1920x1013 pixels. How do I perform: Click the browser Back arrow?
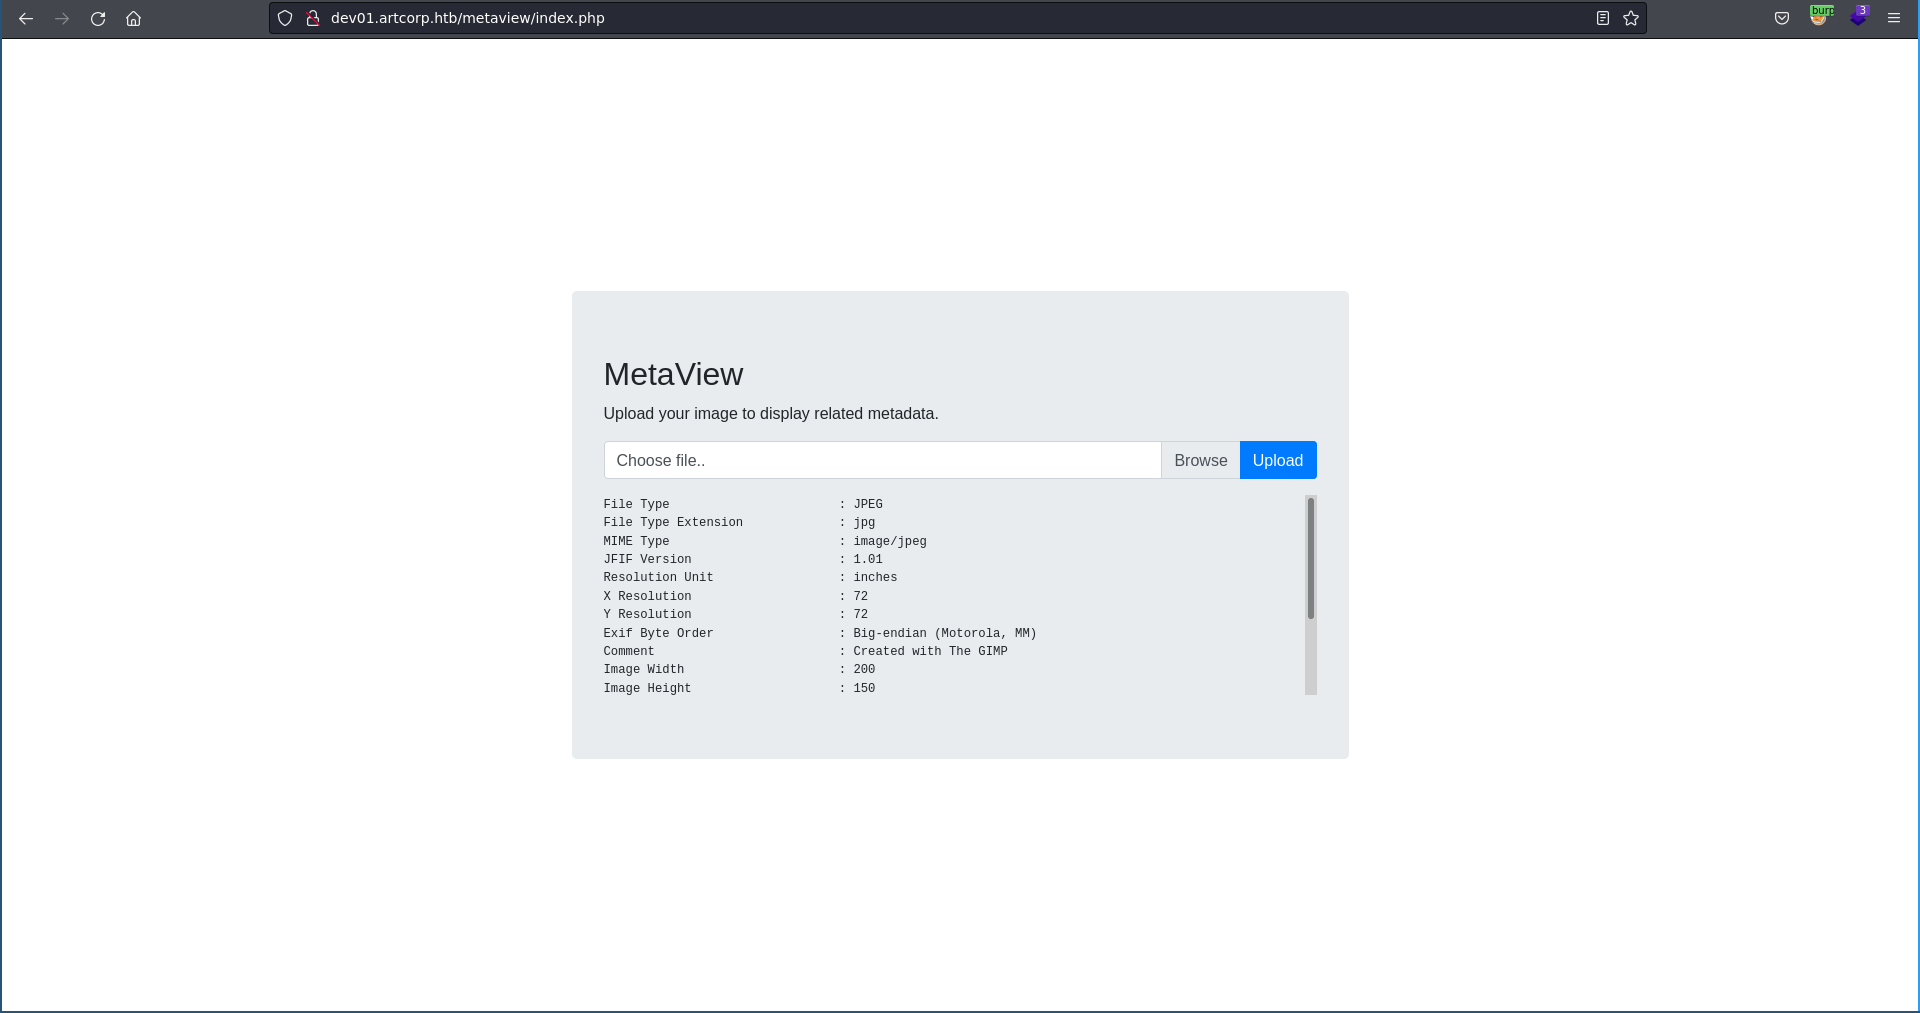(x=26, y=18)
